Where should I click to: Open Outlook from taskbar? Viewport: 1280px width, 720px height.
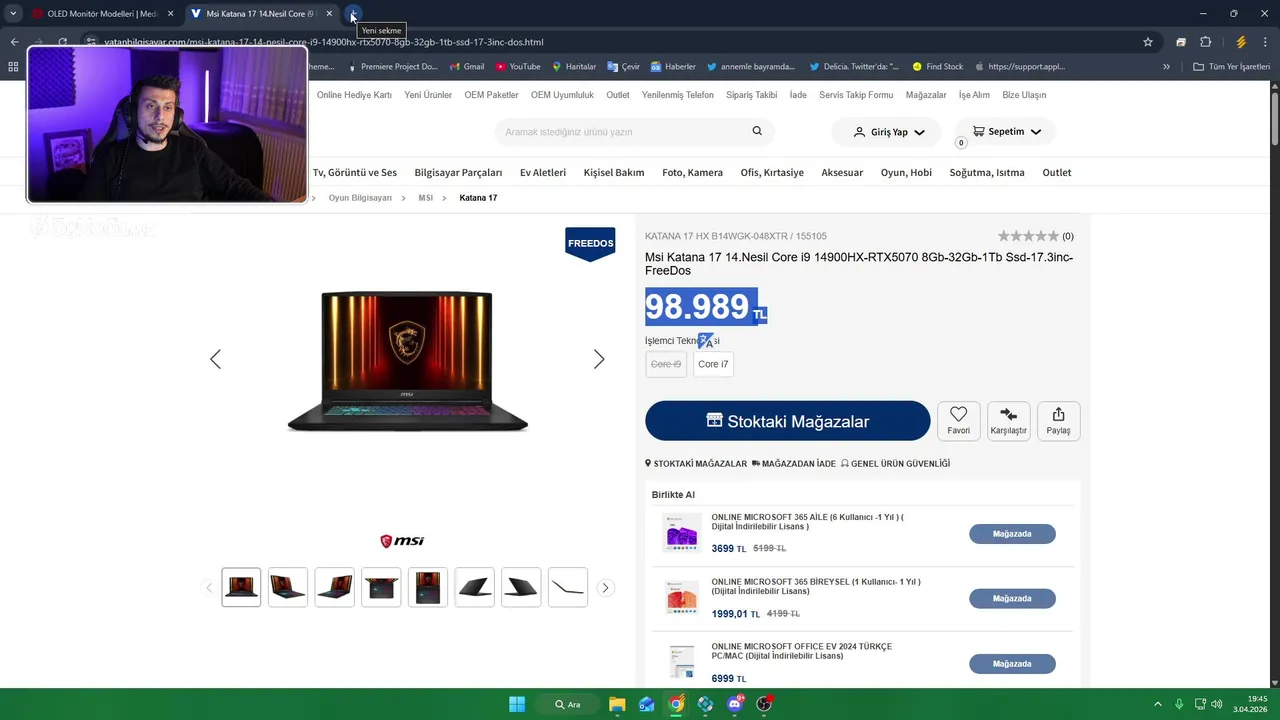647,704
